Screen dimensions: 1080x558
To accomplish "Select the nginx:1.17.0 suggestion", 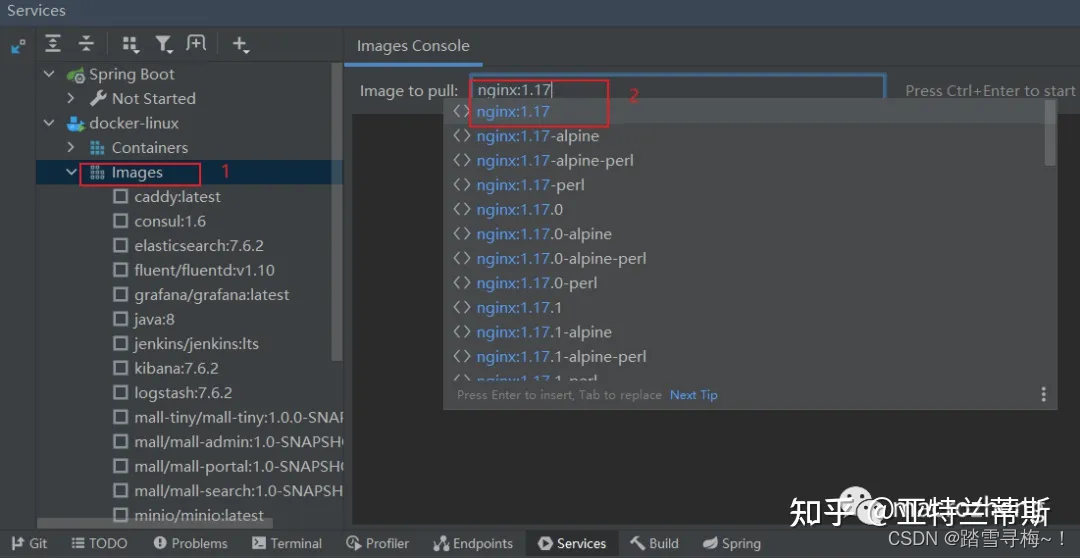I will click(745, 209).
